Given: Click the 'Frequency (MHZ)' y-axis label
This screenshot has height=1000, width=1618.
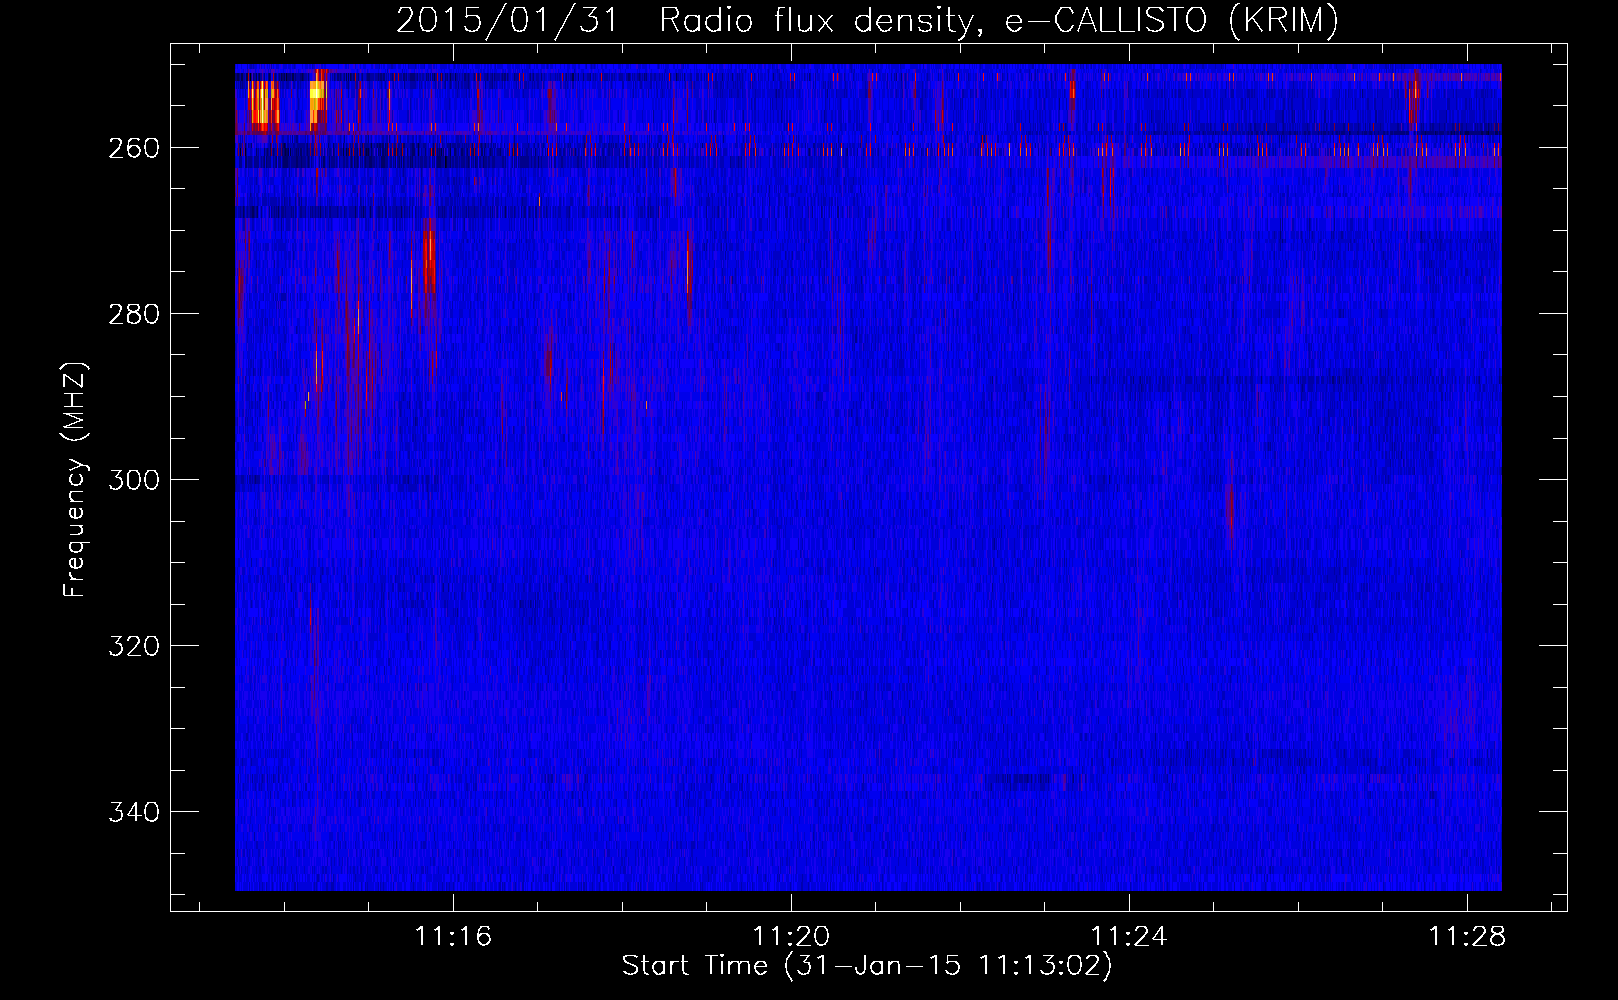Looking at the screenshot, I should tap(75, 479).
